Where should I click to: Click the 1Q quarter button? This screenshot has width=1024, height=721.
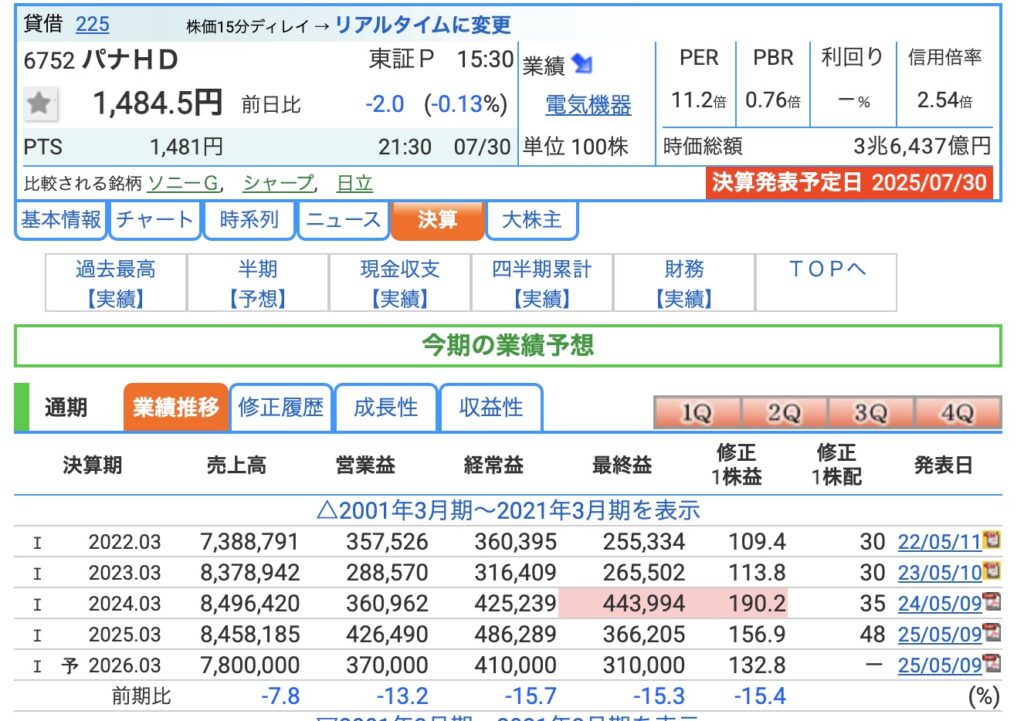point(697,412)
